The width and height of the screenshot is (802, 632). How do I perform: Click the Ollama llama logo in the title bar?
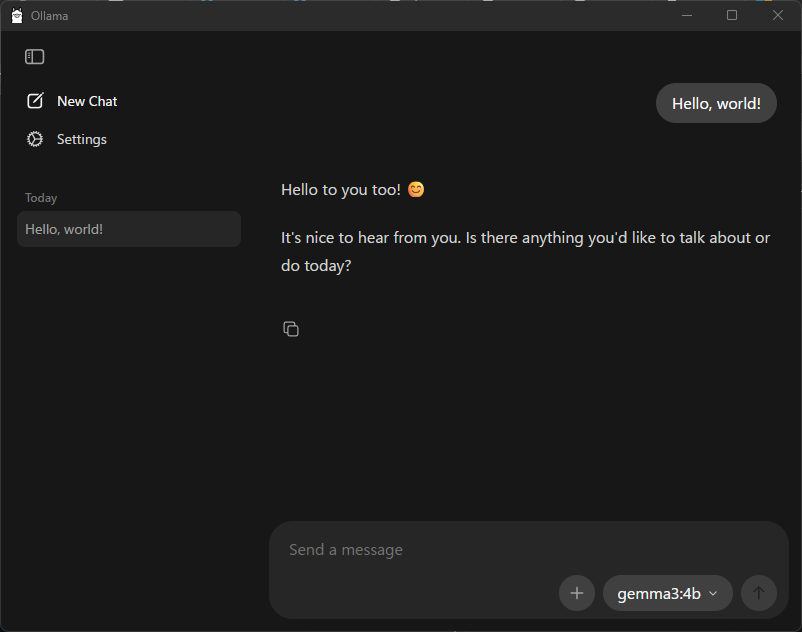(x=14, y=15)
